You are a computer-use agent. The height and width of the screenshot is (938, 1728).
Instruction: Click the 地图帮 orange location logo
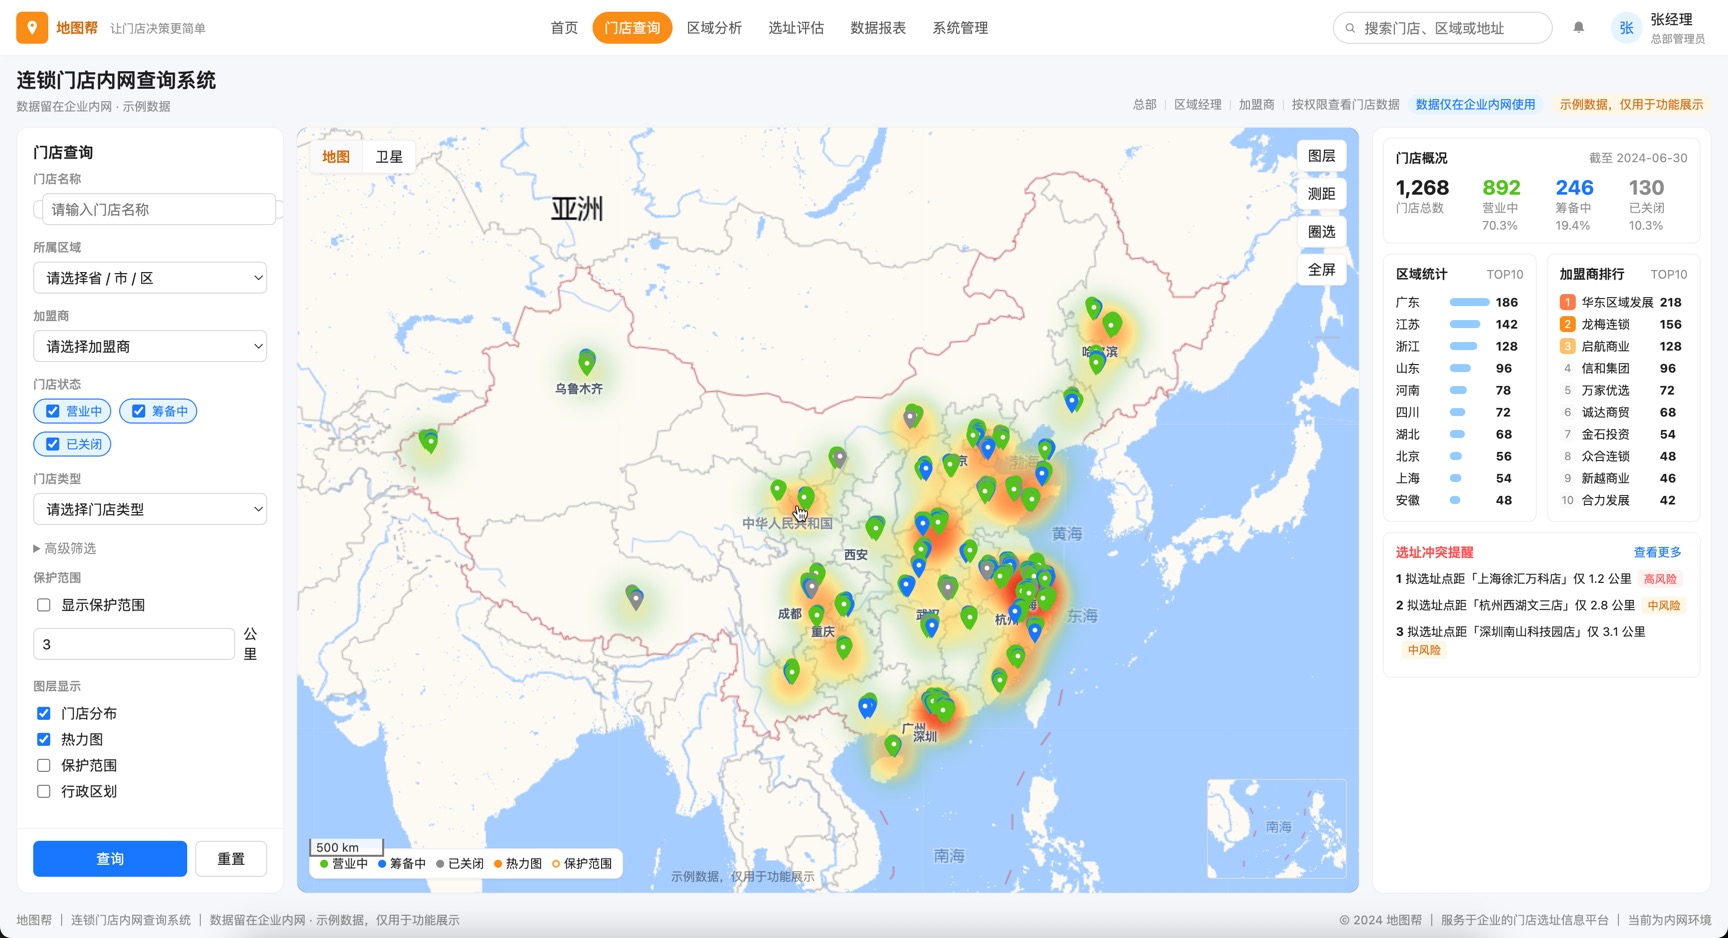[x=32, y=28]
